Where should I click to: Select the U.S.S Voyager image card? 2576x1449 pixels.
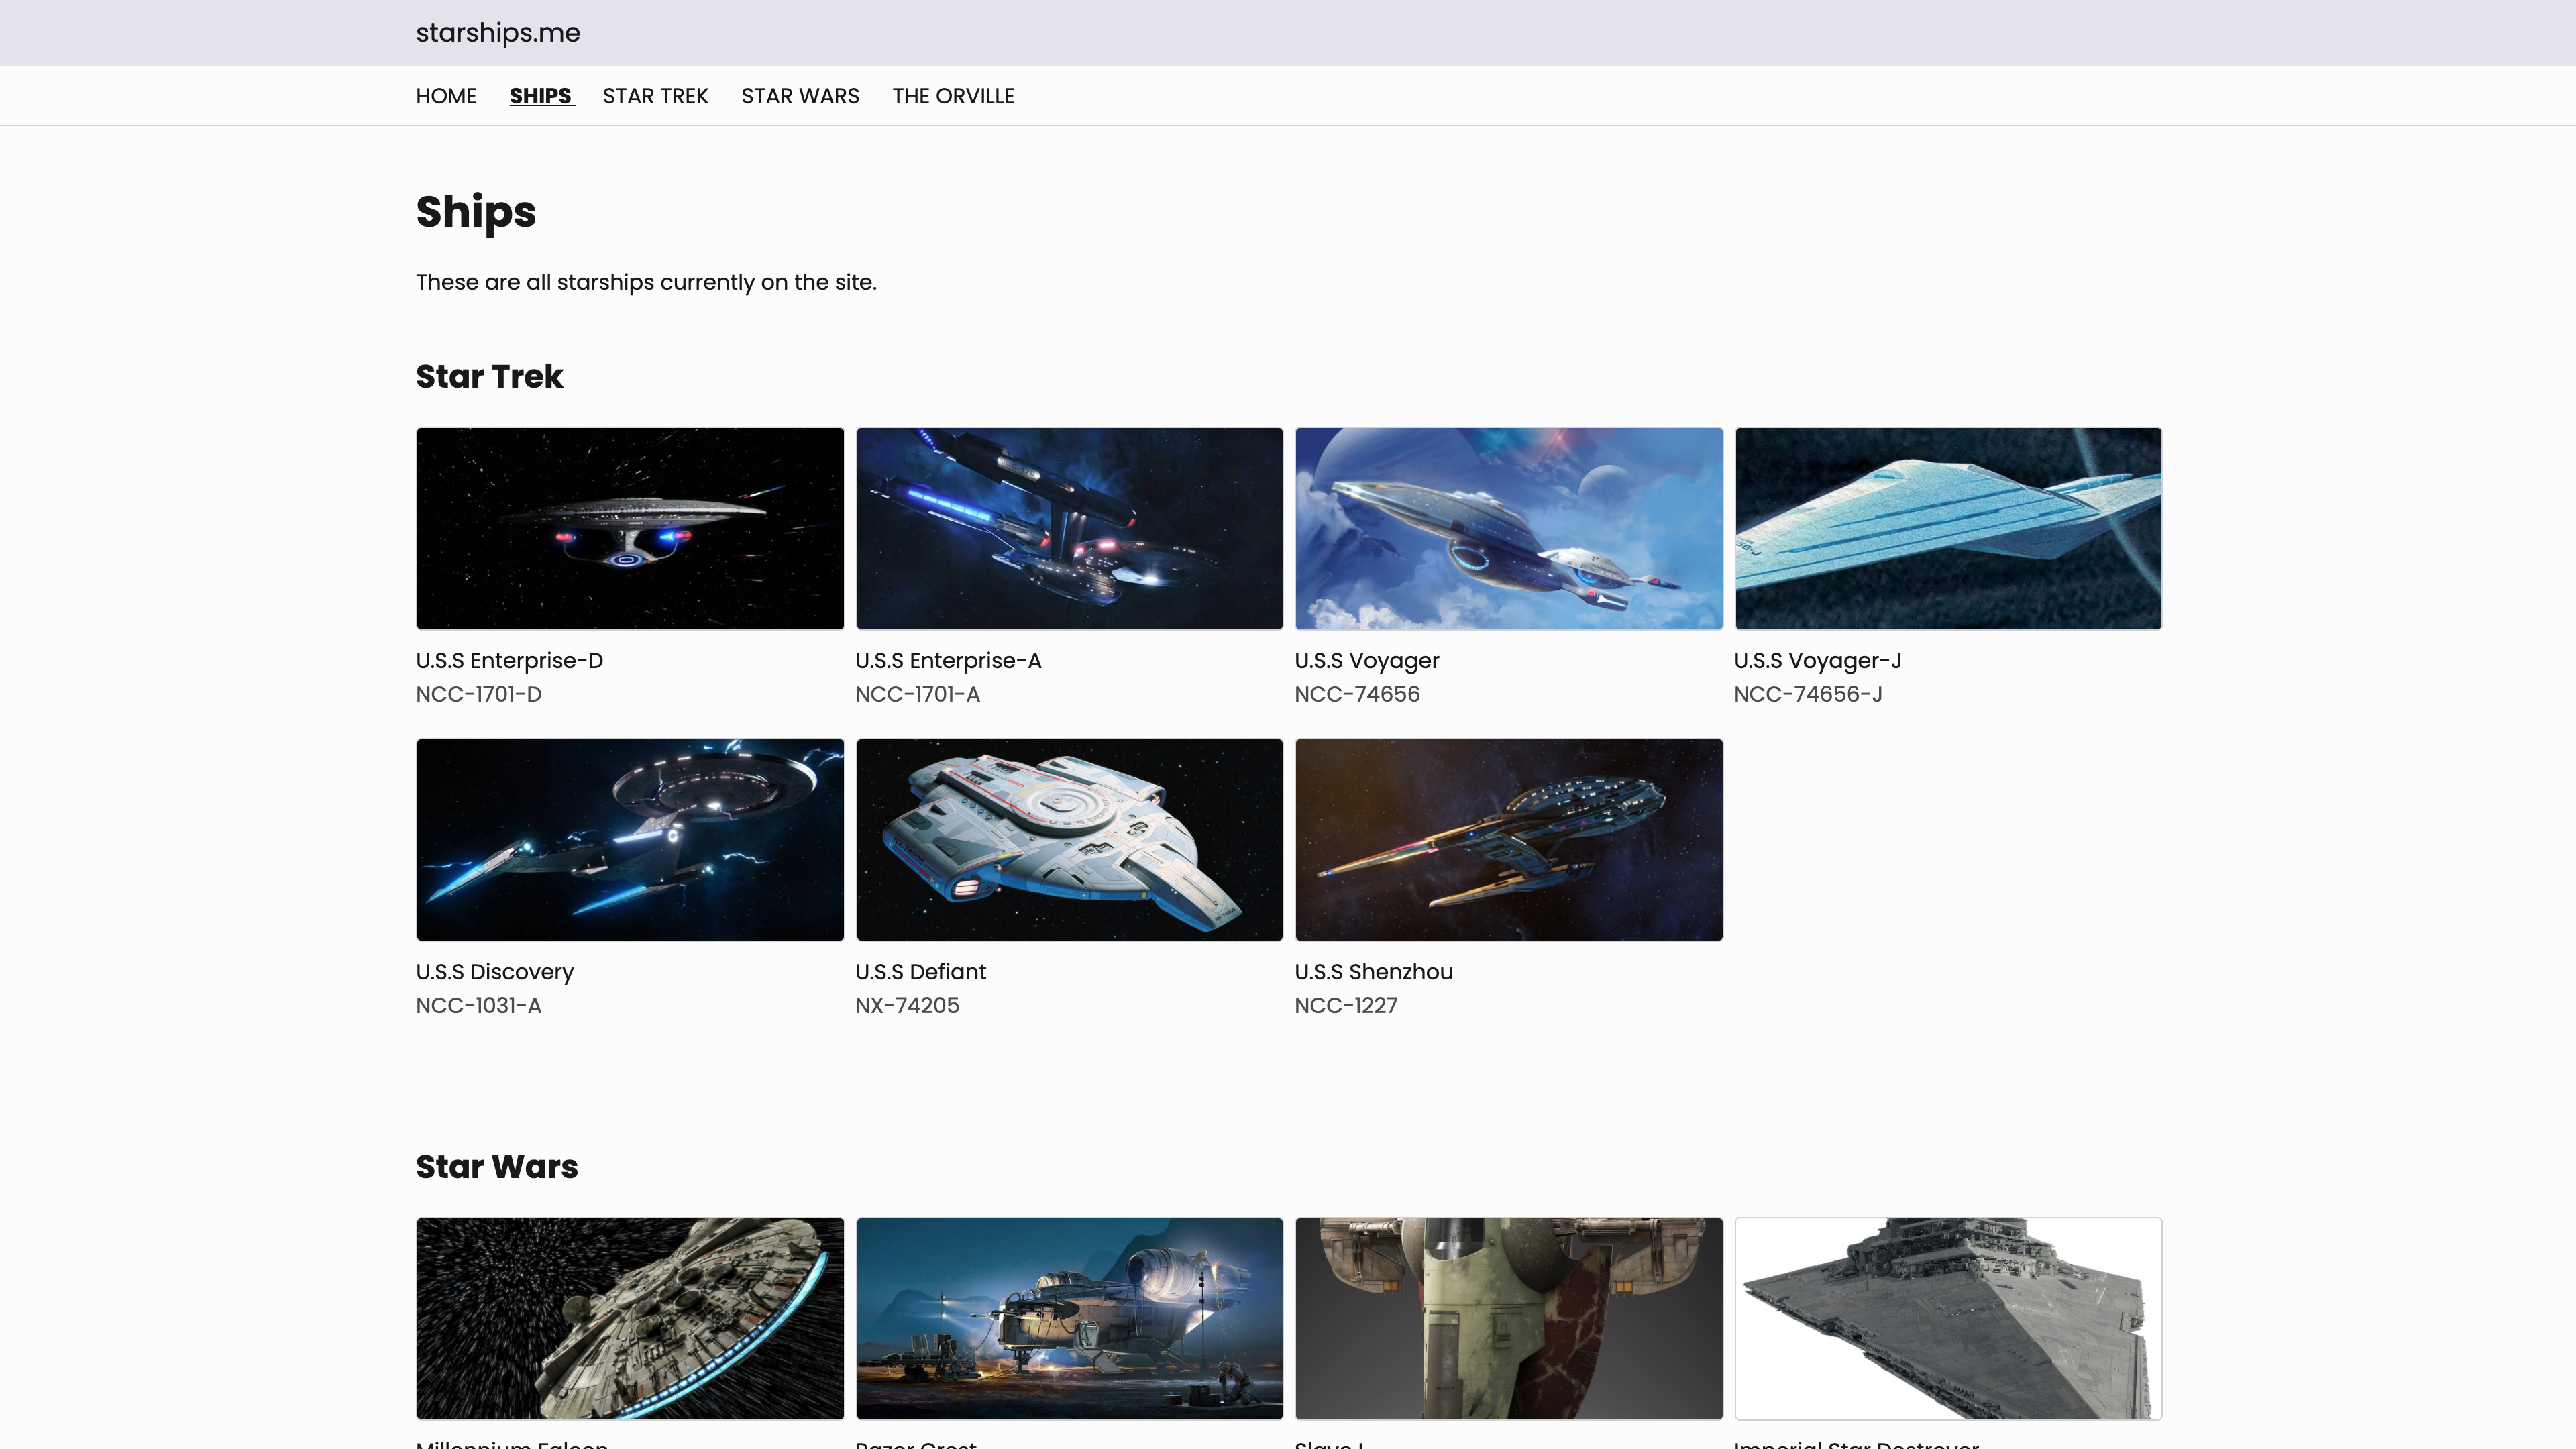point(1508,528)
